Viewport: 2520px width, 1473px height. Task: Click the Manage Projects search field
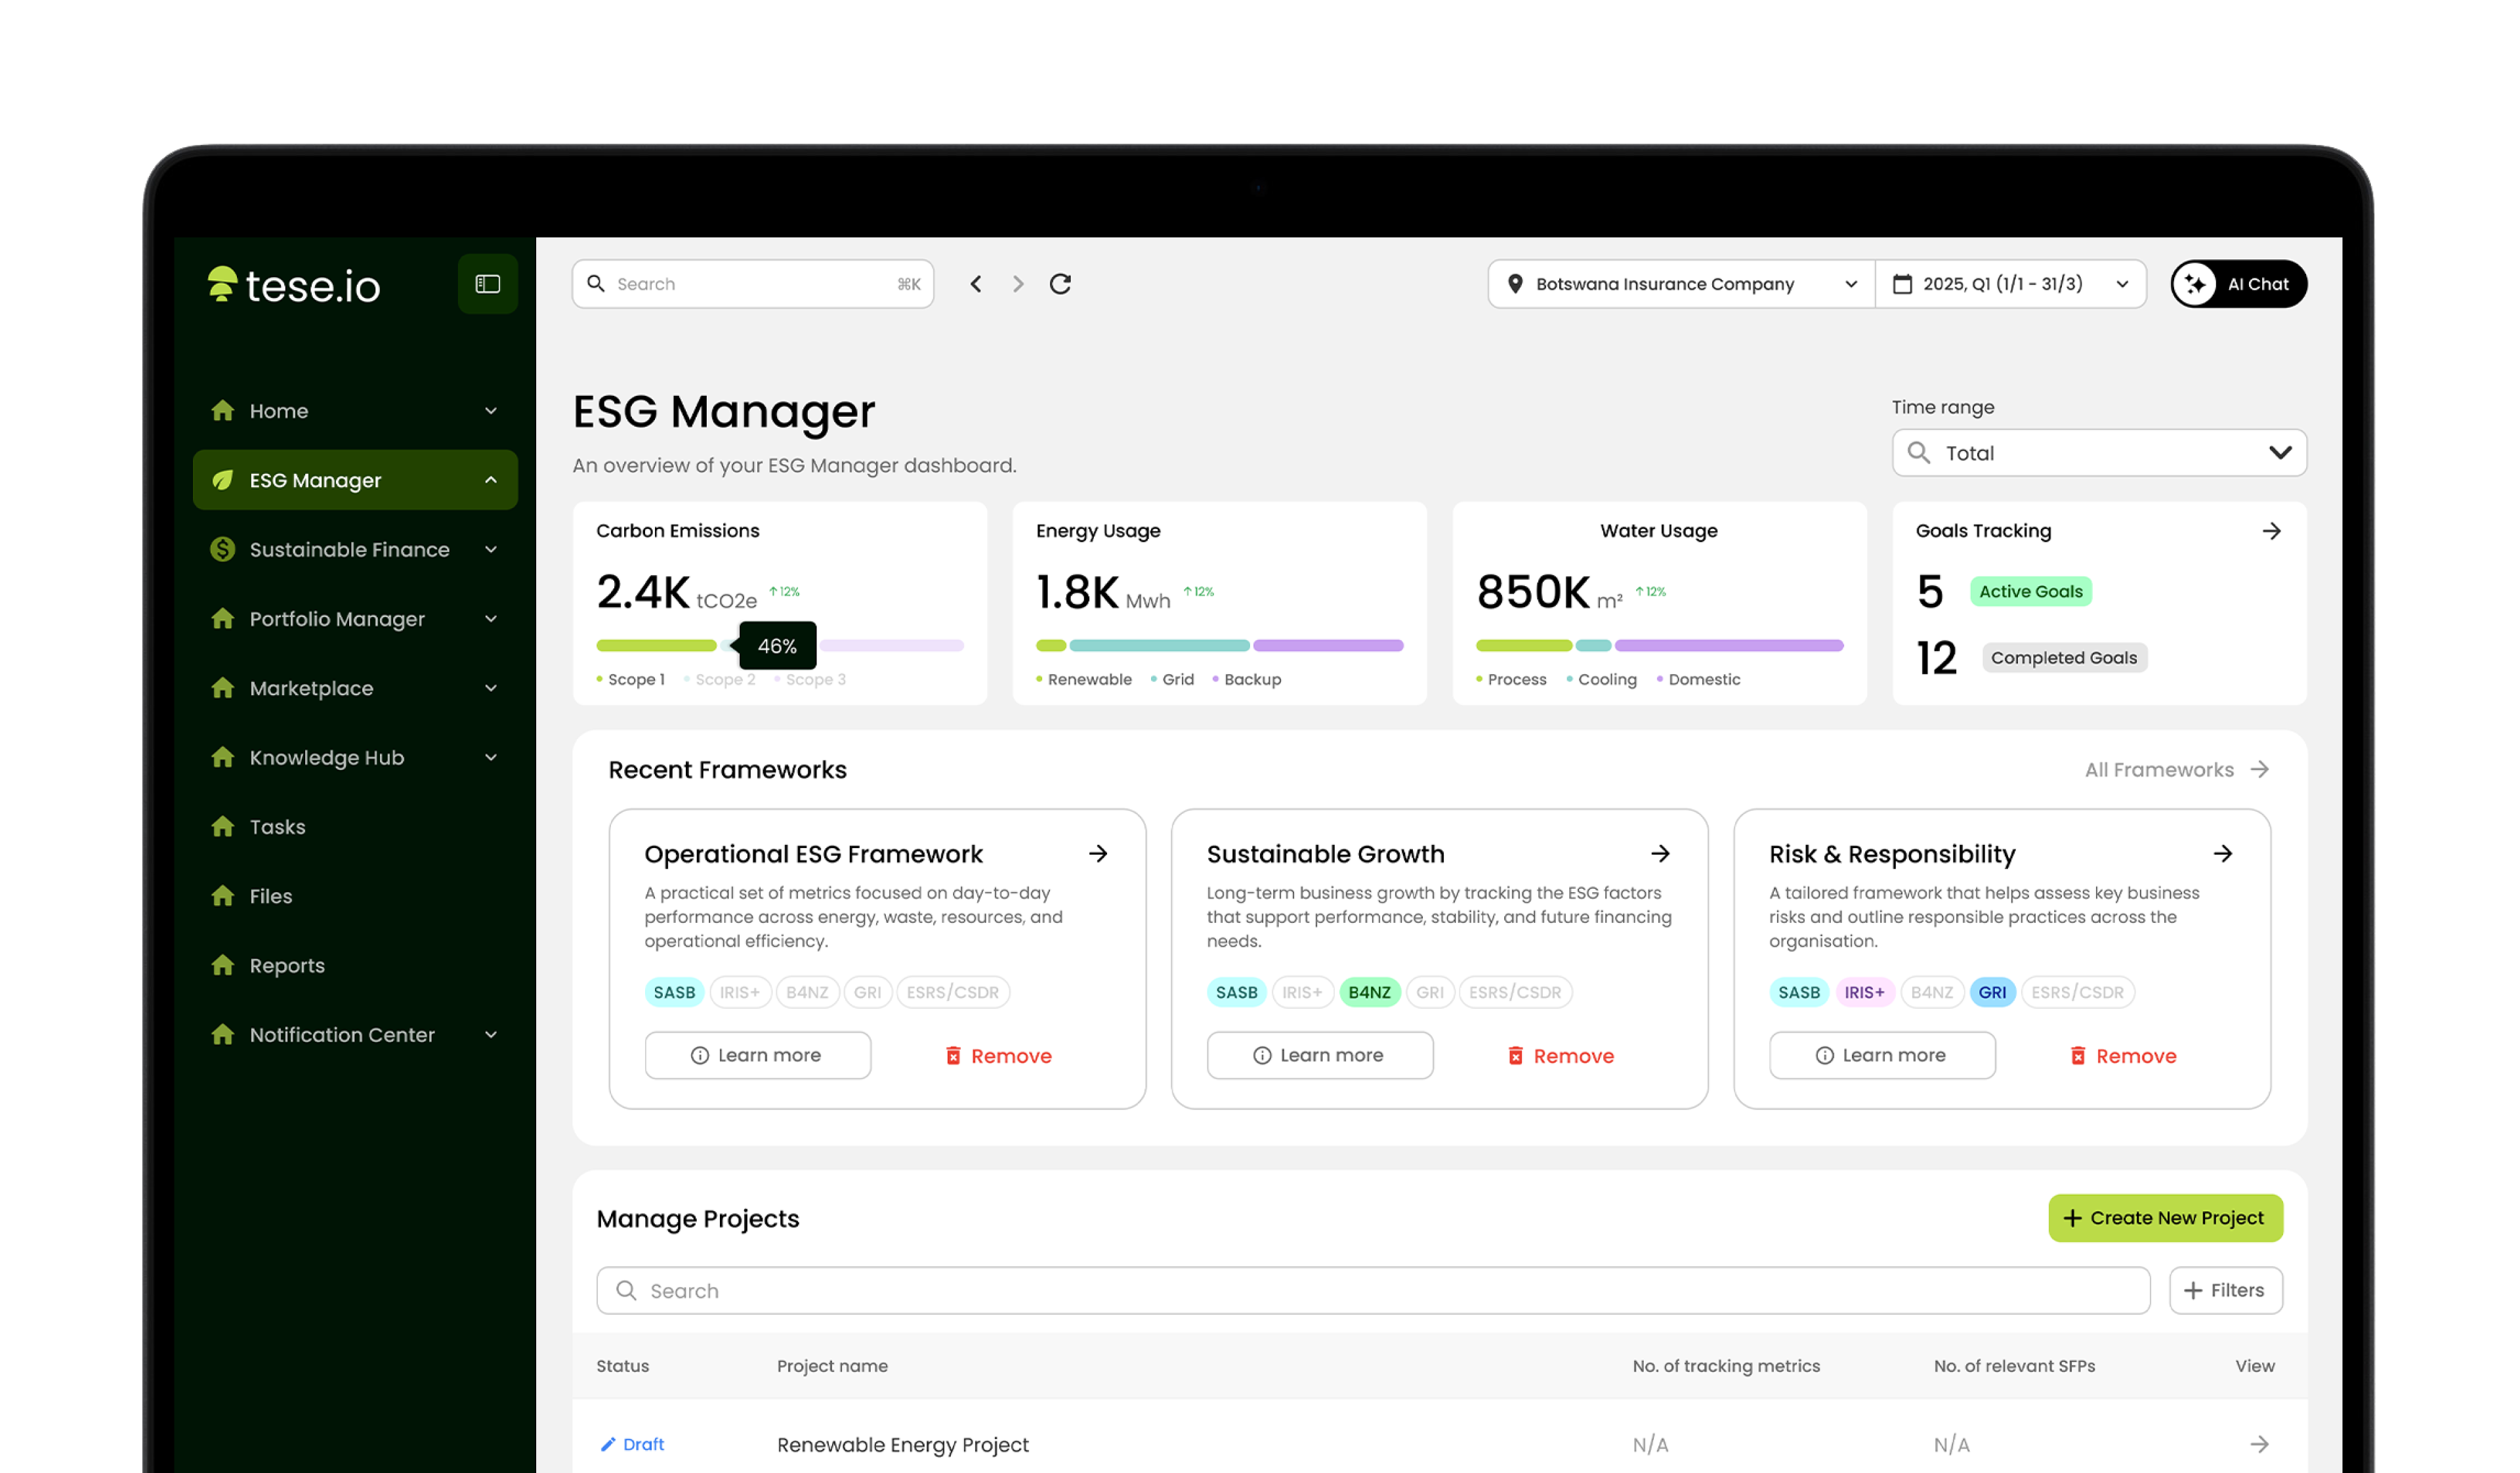1372,1290
